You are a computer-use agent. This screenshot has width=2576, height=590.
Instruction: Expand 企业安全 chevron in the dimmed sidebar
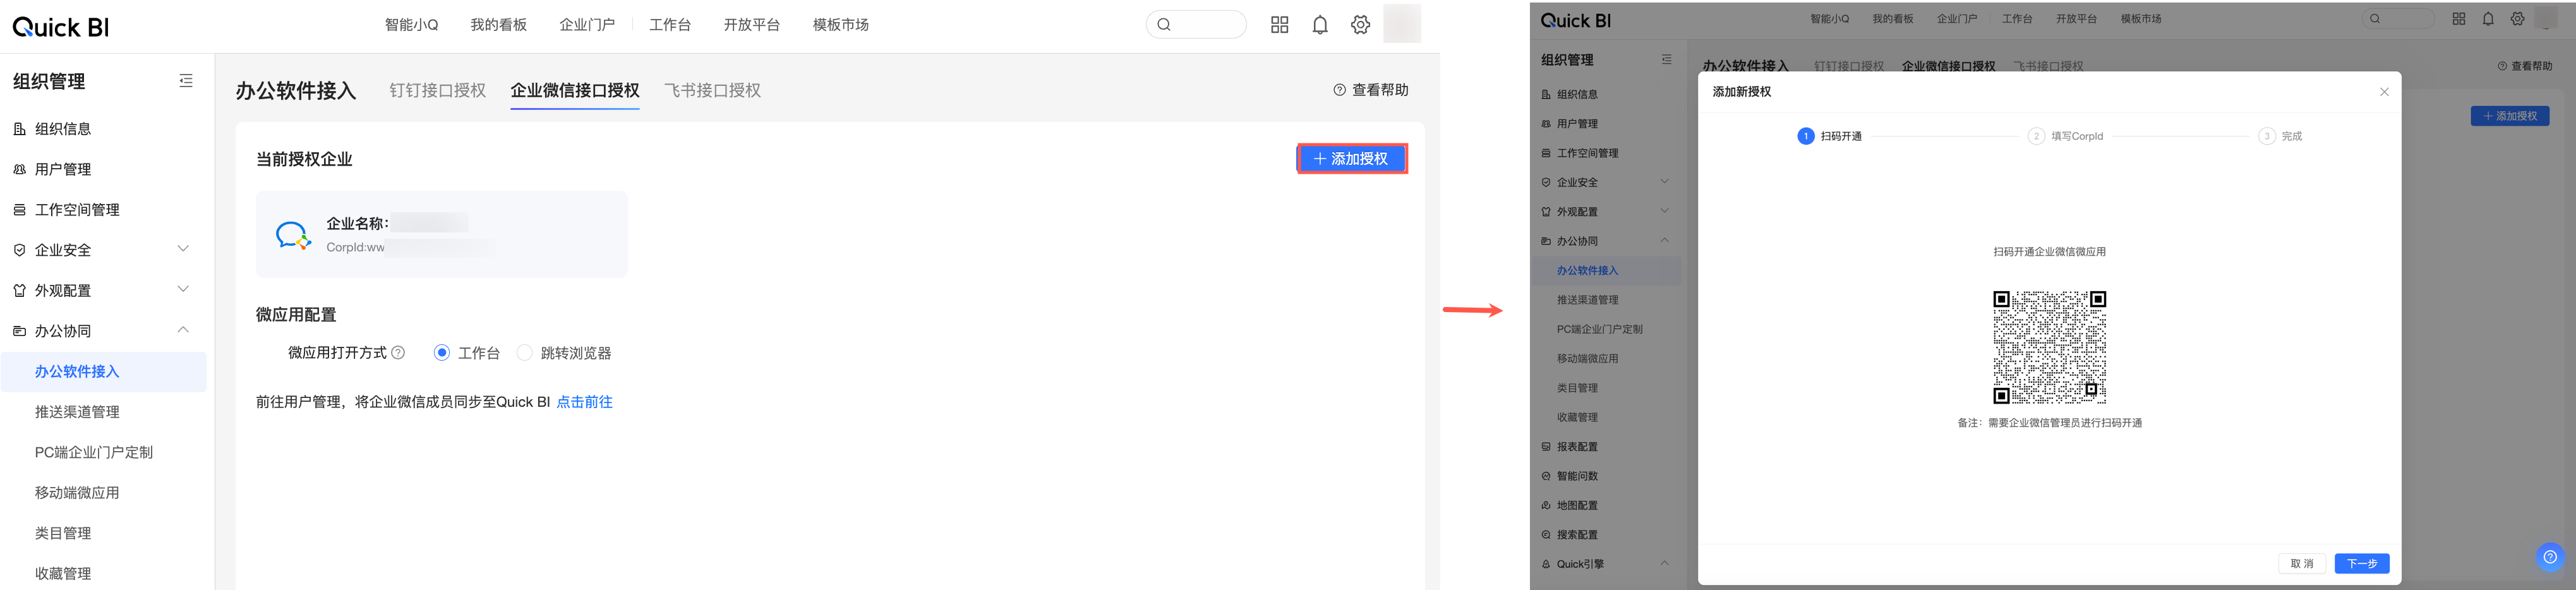1665,182
